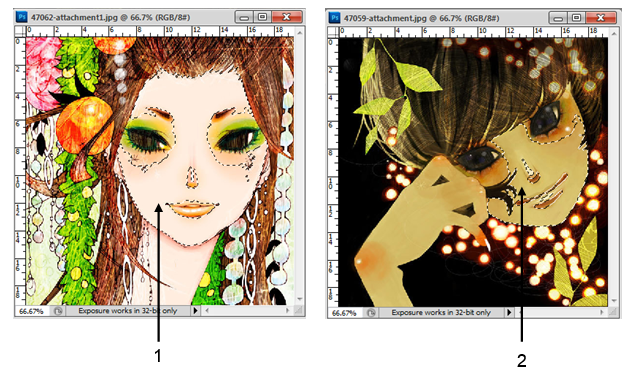628x373 pixels.
Task: Click the resize grip of 47059-attachment window
Action: click(613, 313)
